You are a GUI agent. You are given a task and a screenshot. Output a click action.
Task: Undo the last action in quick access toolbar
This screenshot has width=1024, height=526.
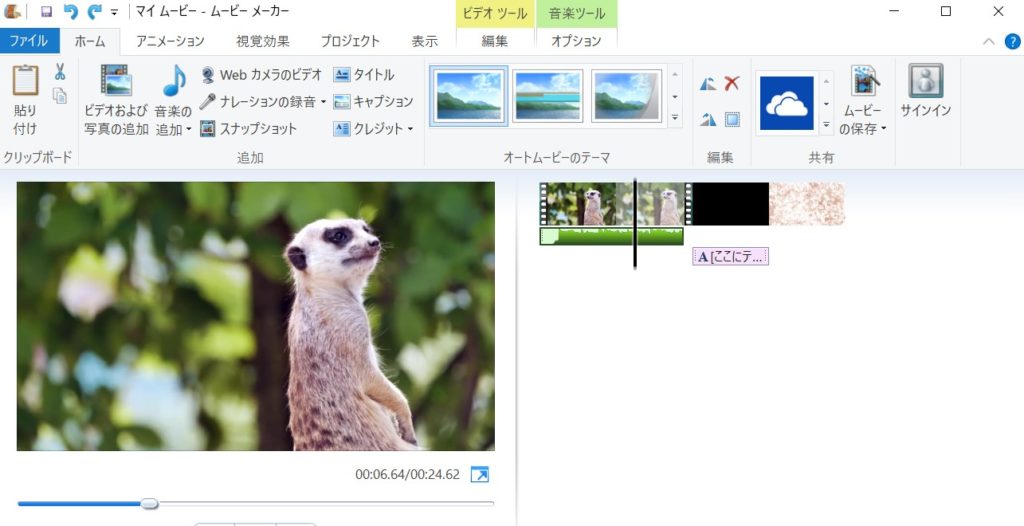[70, 11]
